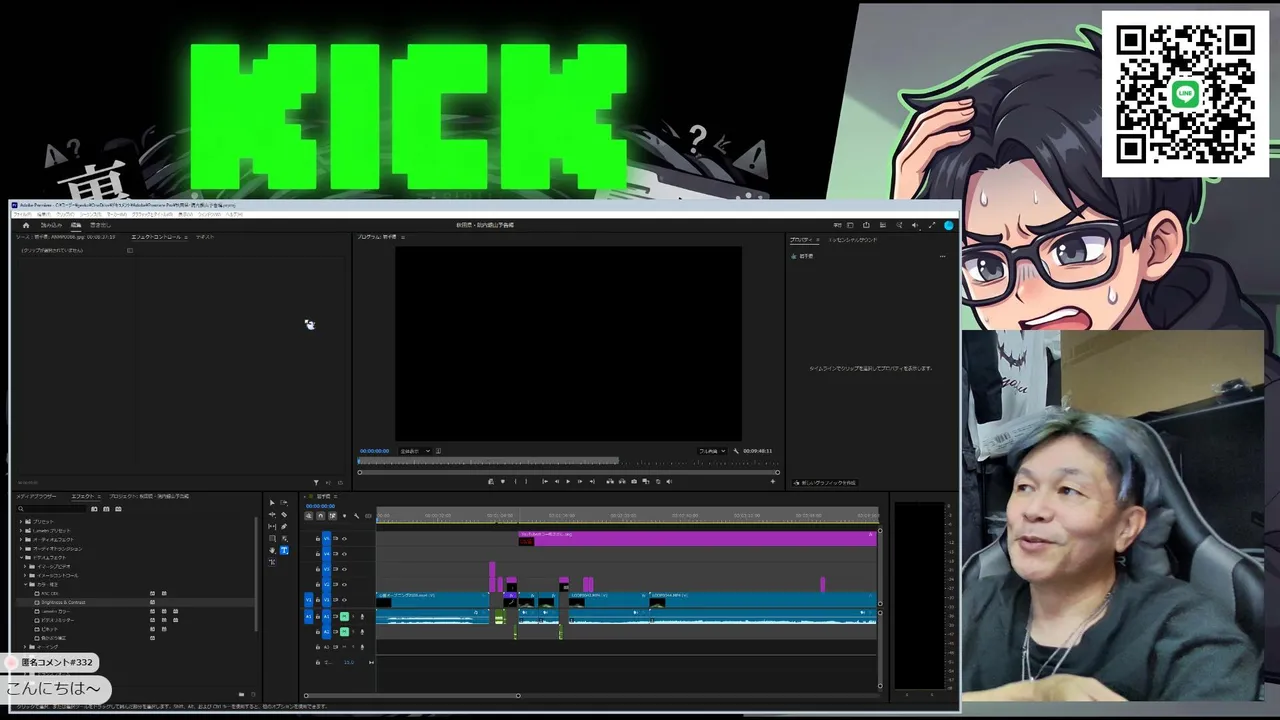The height and width of the screenshot is (720, 1280).
Task: Hide video track V3 with its eye
Action: (344, 569)
